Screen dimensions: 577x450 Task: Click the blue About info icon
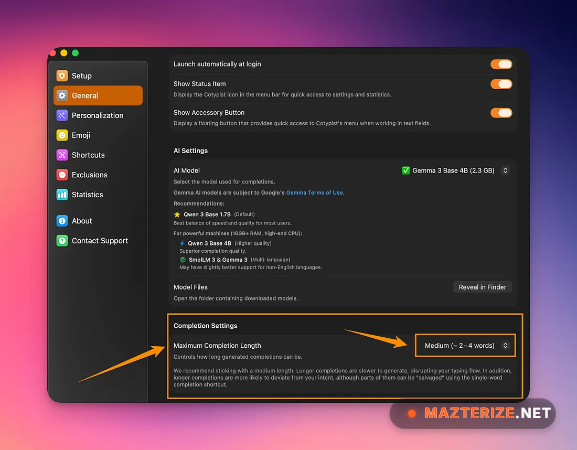62,221
